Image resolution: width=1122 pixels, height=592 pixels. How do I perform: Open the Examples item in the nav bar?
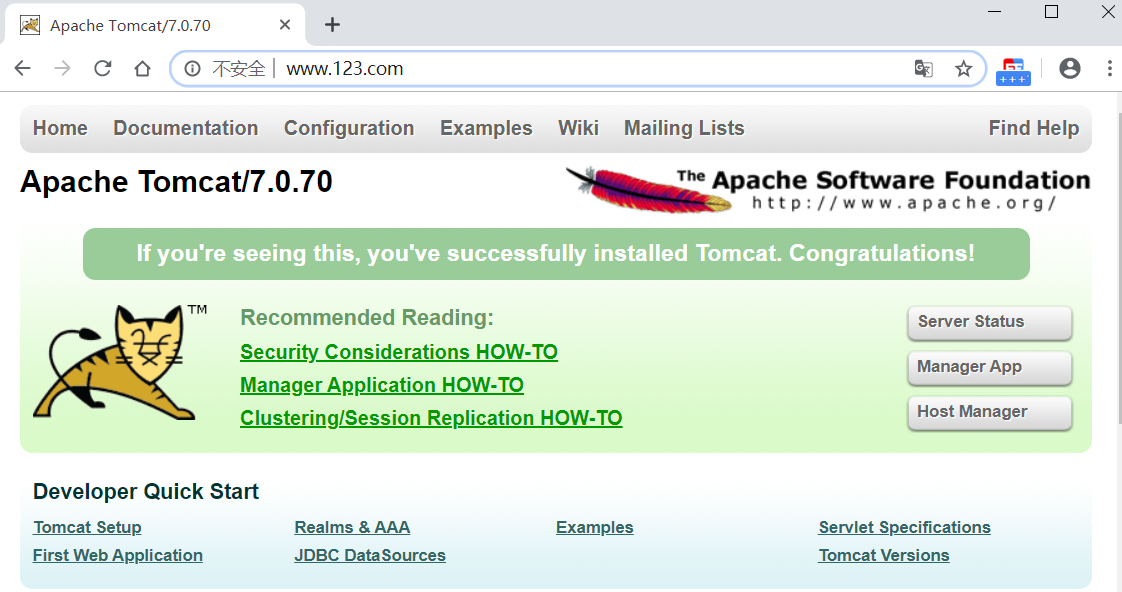[x=486, y=128]
